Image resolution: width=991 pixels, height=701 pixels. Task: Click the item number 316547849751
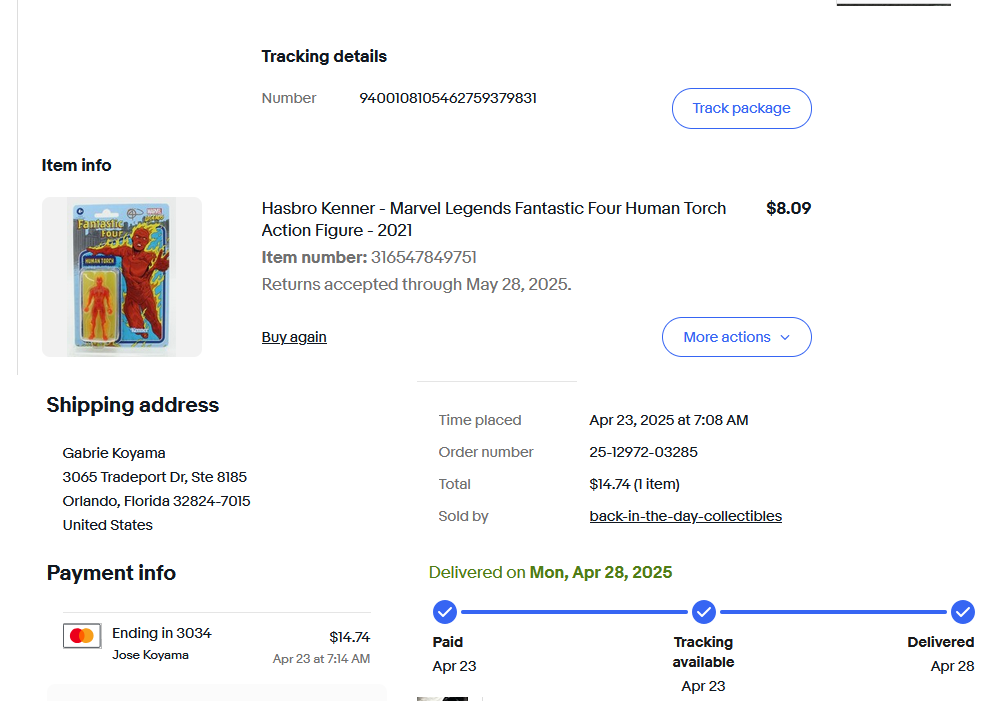coord(423,258)
